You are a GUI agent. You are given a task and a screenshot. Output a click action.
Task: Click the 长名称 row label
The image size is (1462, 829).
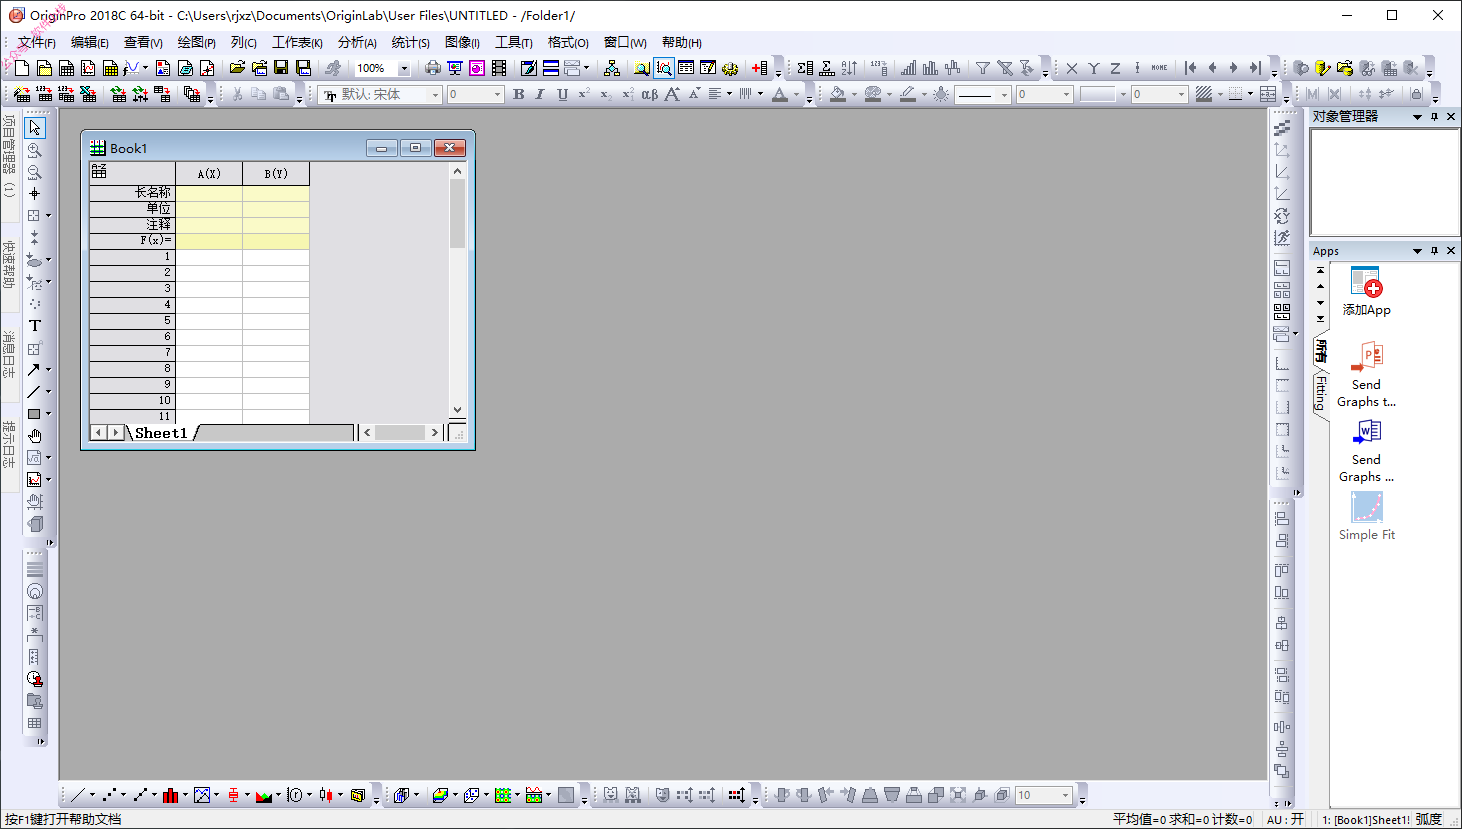click(x=132, y=192)
